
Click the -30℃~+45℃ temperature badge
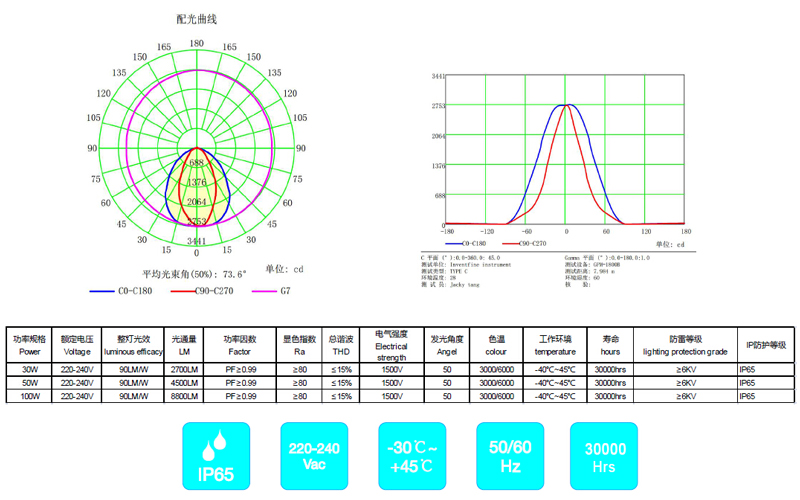tap(410, 456)
